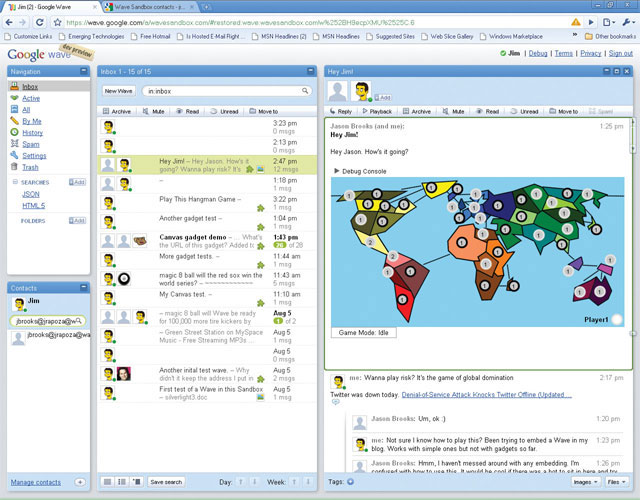The height and width of the screenshot is (500, 640).
Task: Archive the open Hey Jim wave
Action: pyautogui.click(x=417, y=111)
